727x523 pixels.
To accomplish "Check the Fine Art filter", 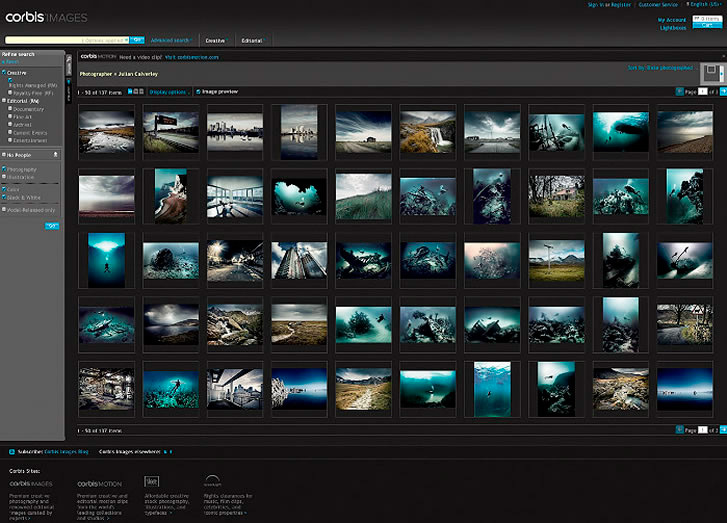I will (x=10, y=117).
